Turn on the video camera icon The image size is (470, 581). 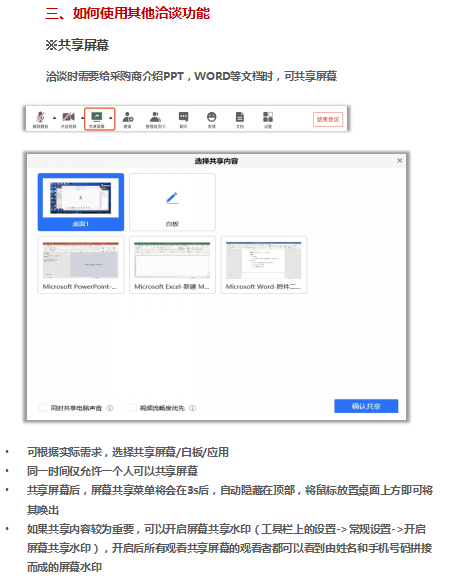[x=68, y=119]
